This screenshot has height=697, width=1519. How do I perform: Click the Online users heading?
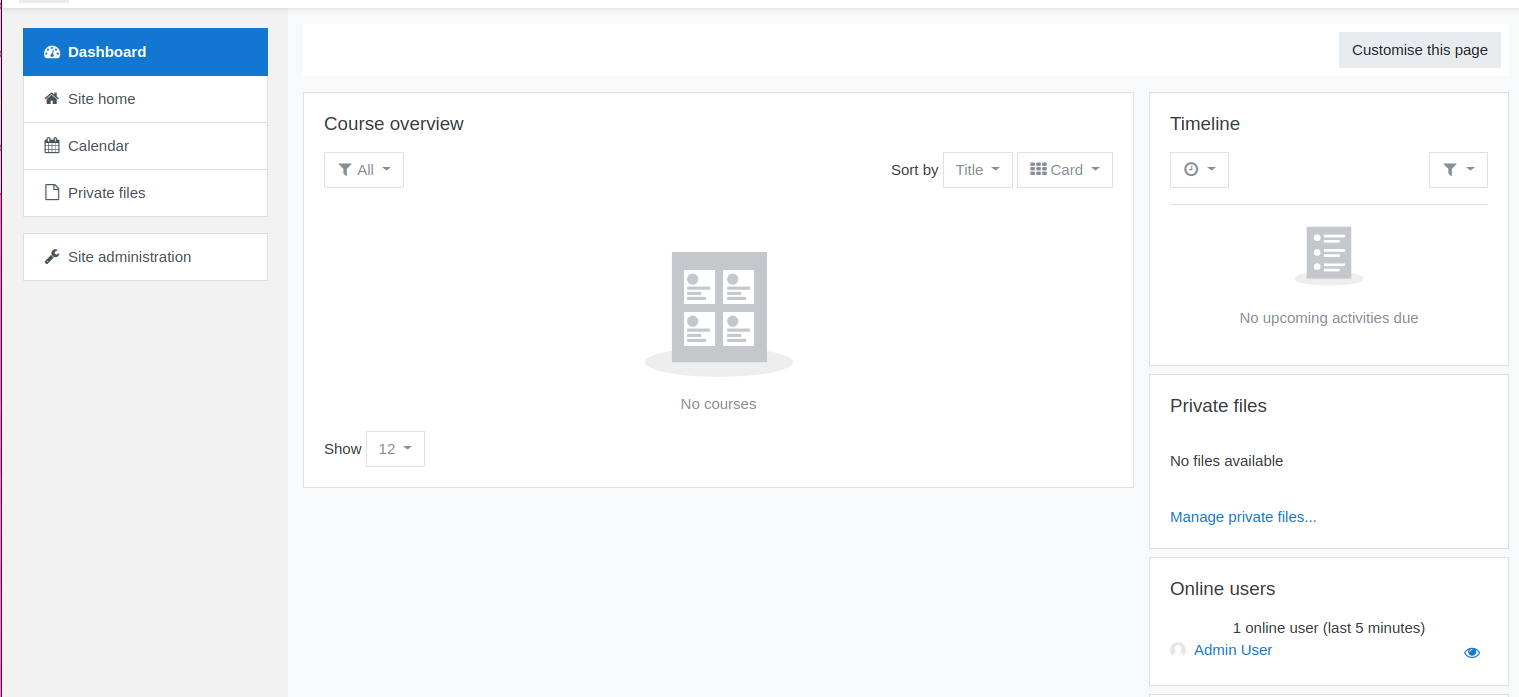tap(1223, 589)
